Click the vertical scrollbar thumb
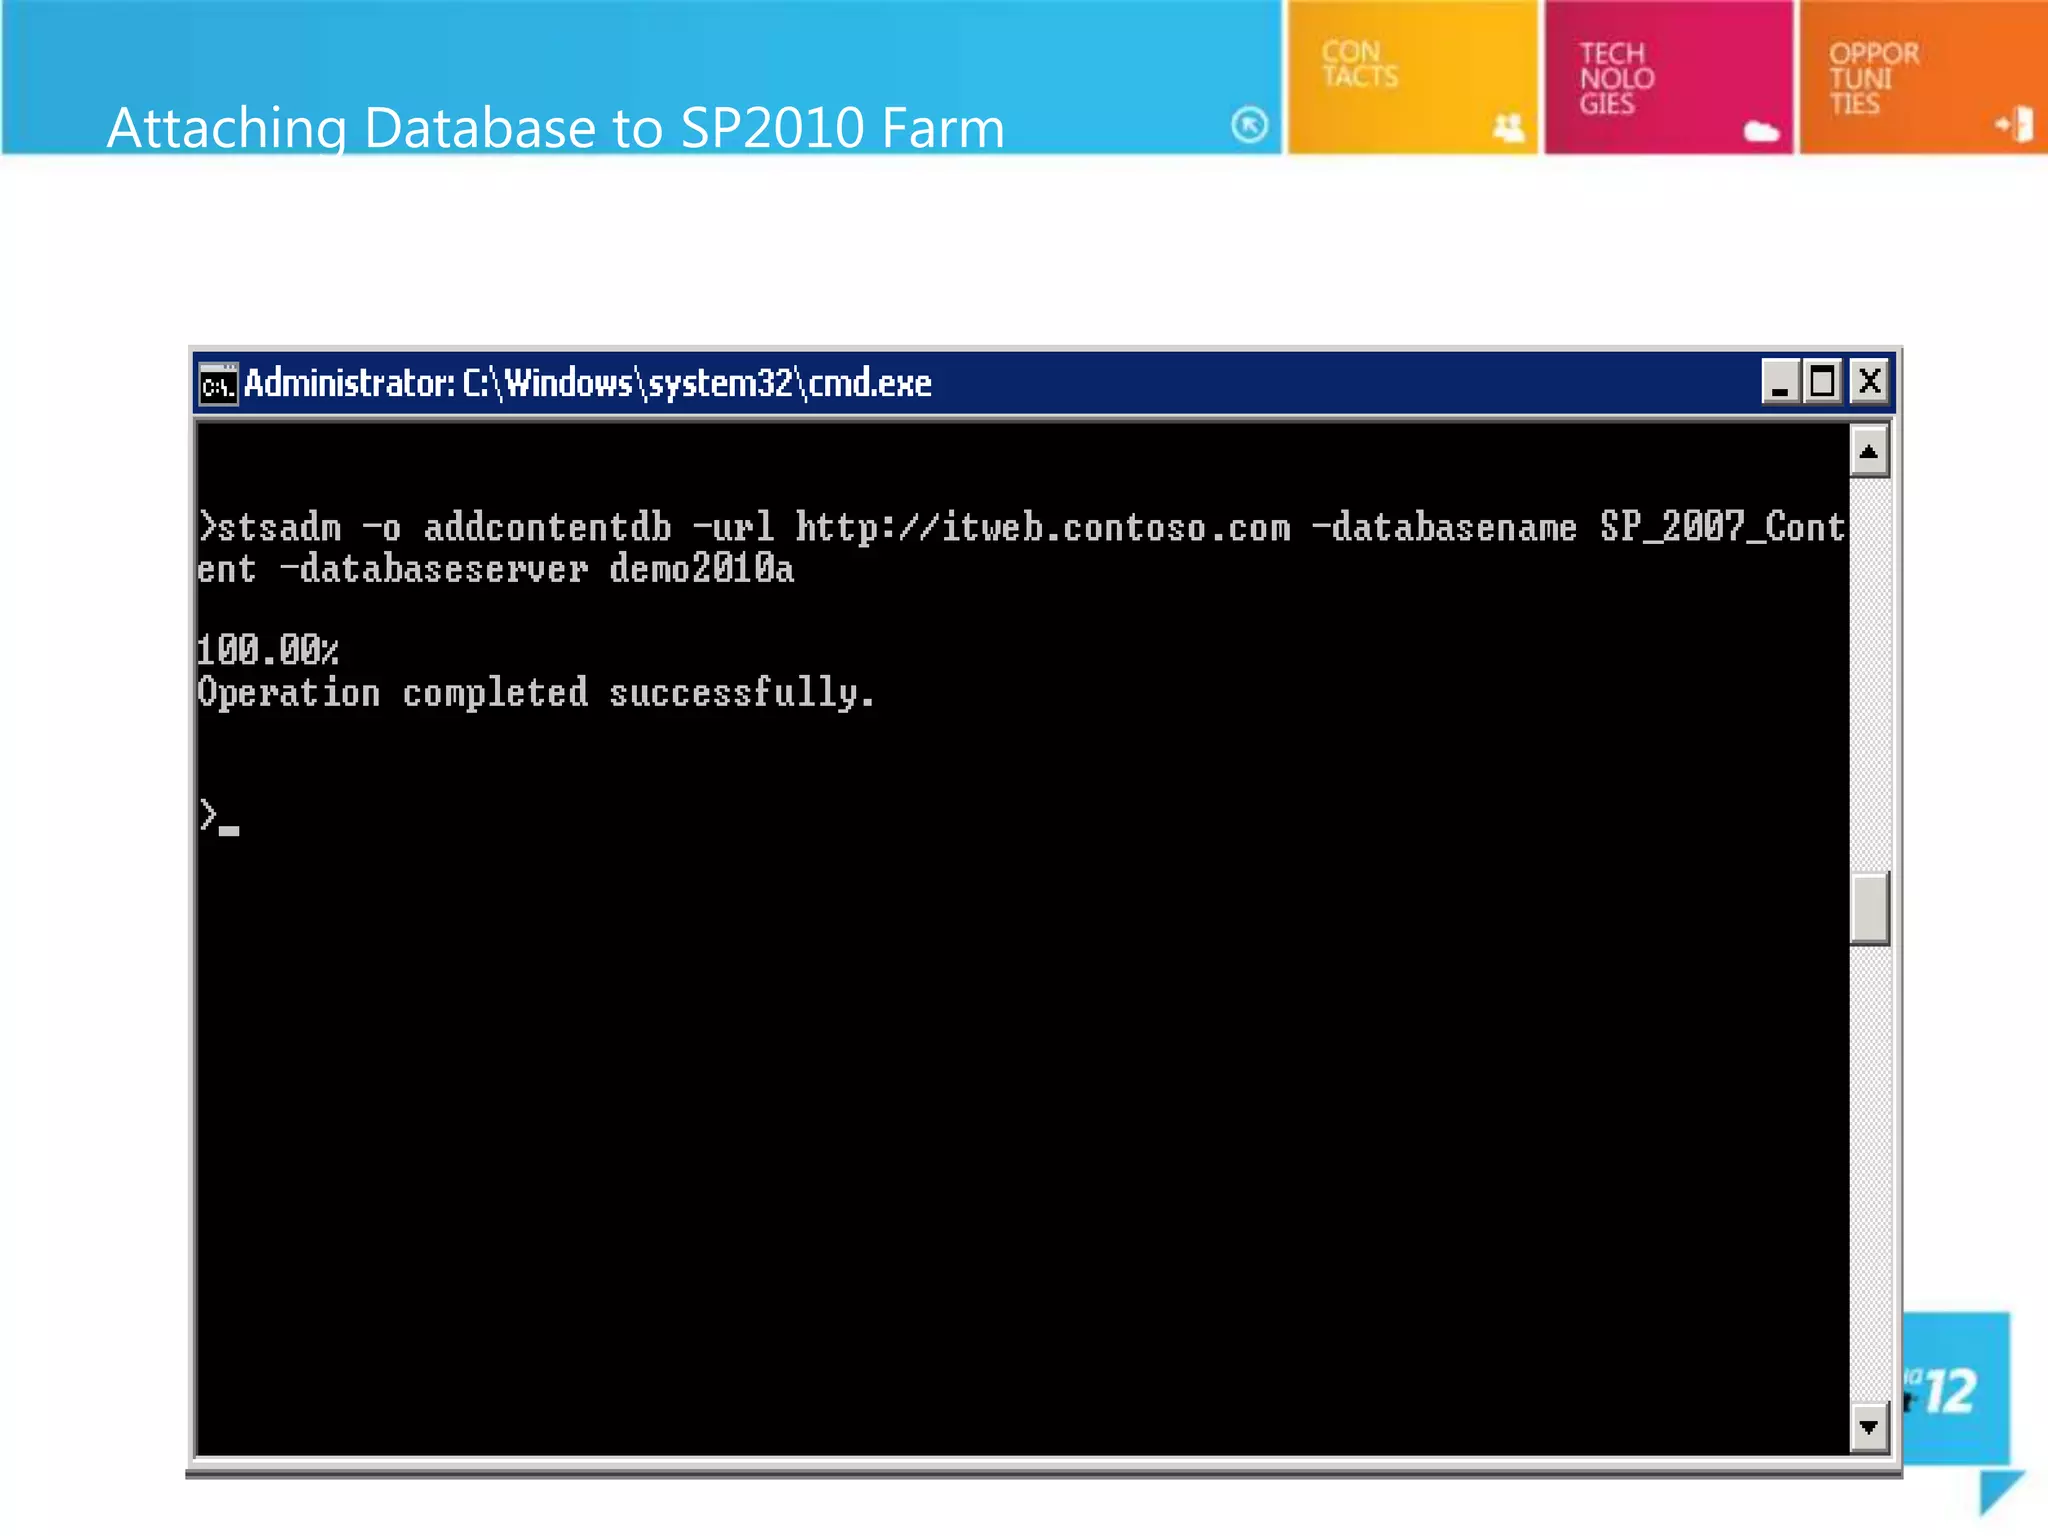 1868,908
